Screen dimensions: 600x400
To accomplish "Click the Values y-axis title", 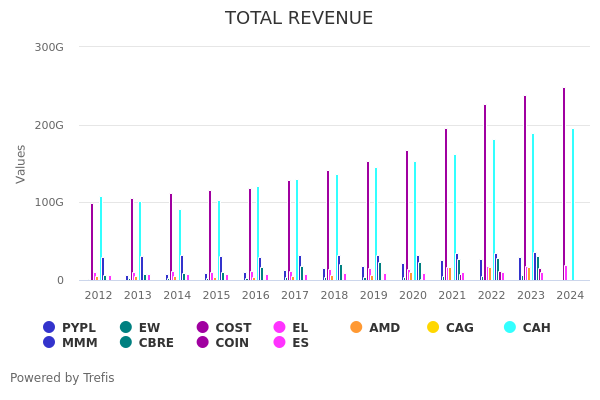I will [x=22, y=163].
